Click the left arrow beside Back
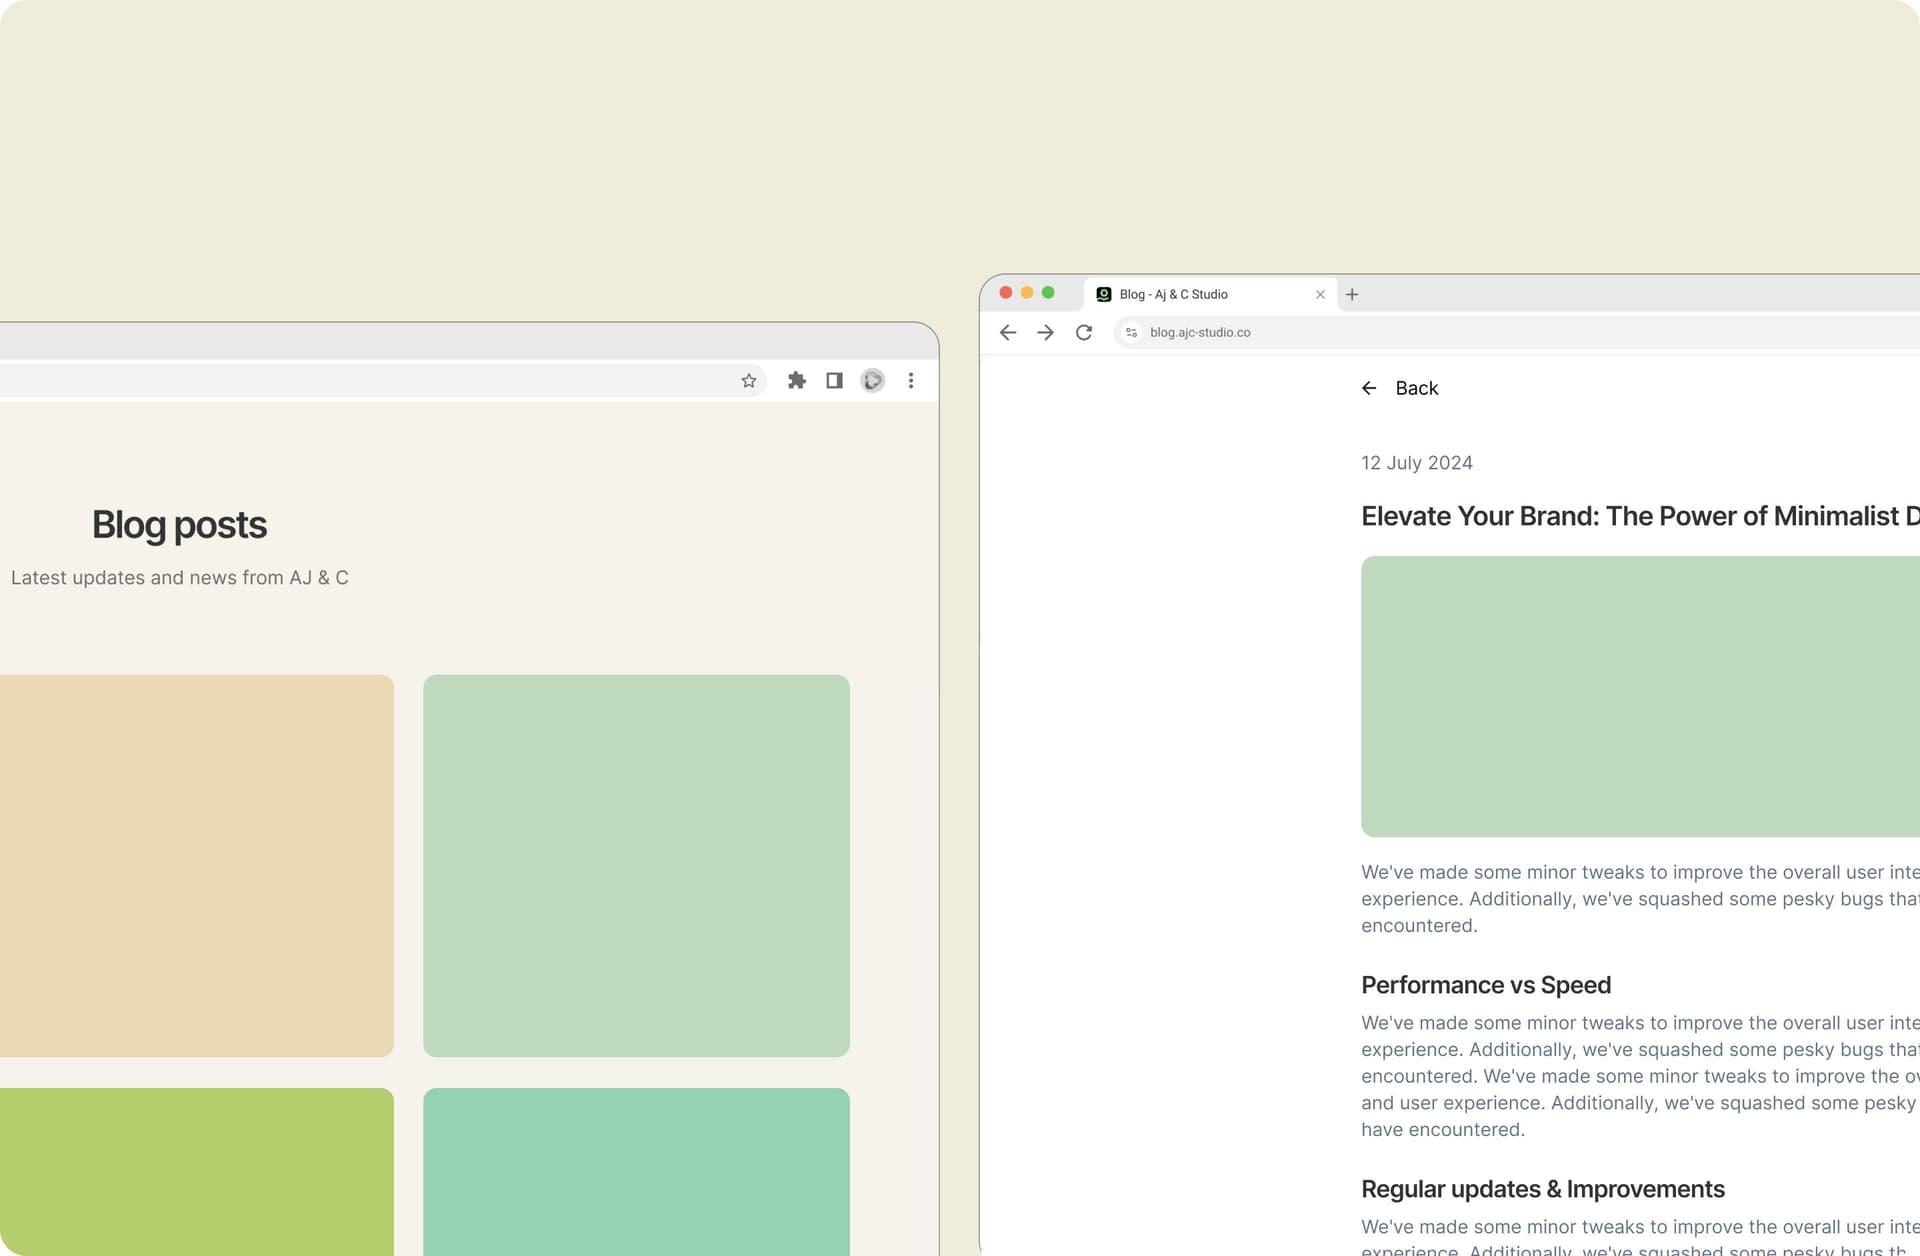Image resolution: width=1920 pixels, height=1256 pixels. 1369,388
